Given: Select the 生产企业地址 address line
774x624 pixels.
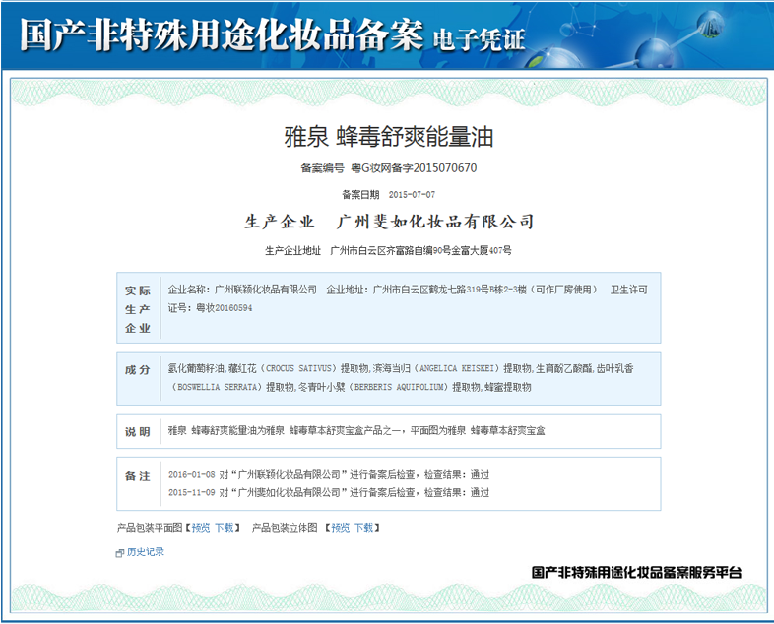Looking at the screenshot, I should pyautogui.click(x=388, y=251).
